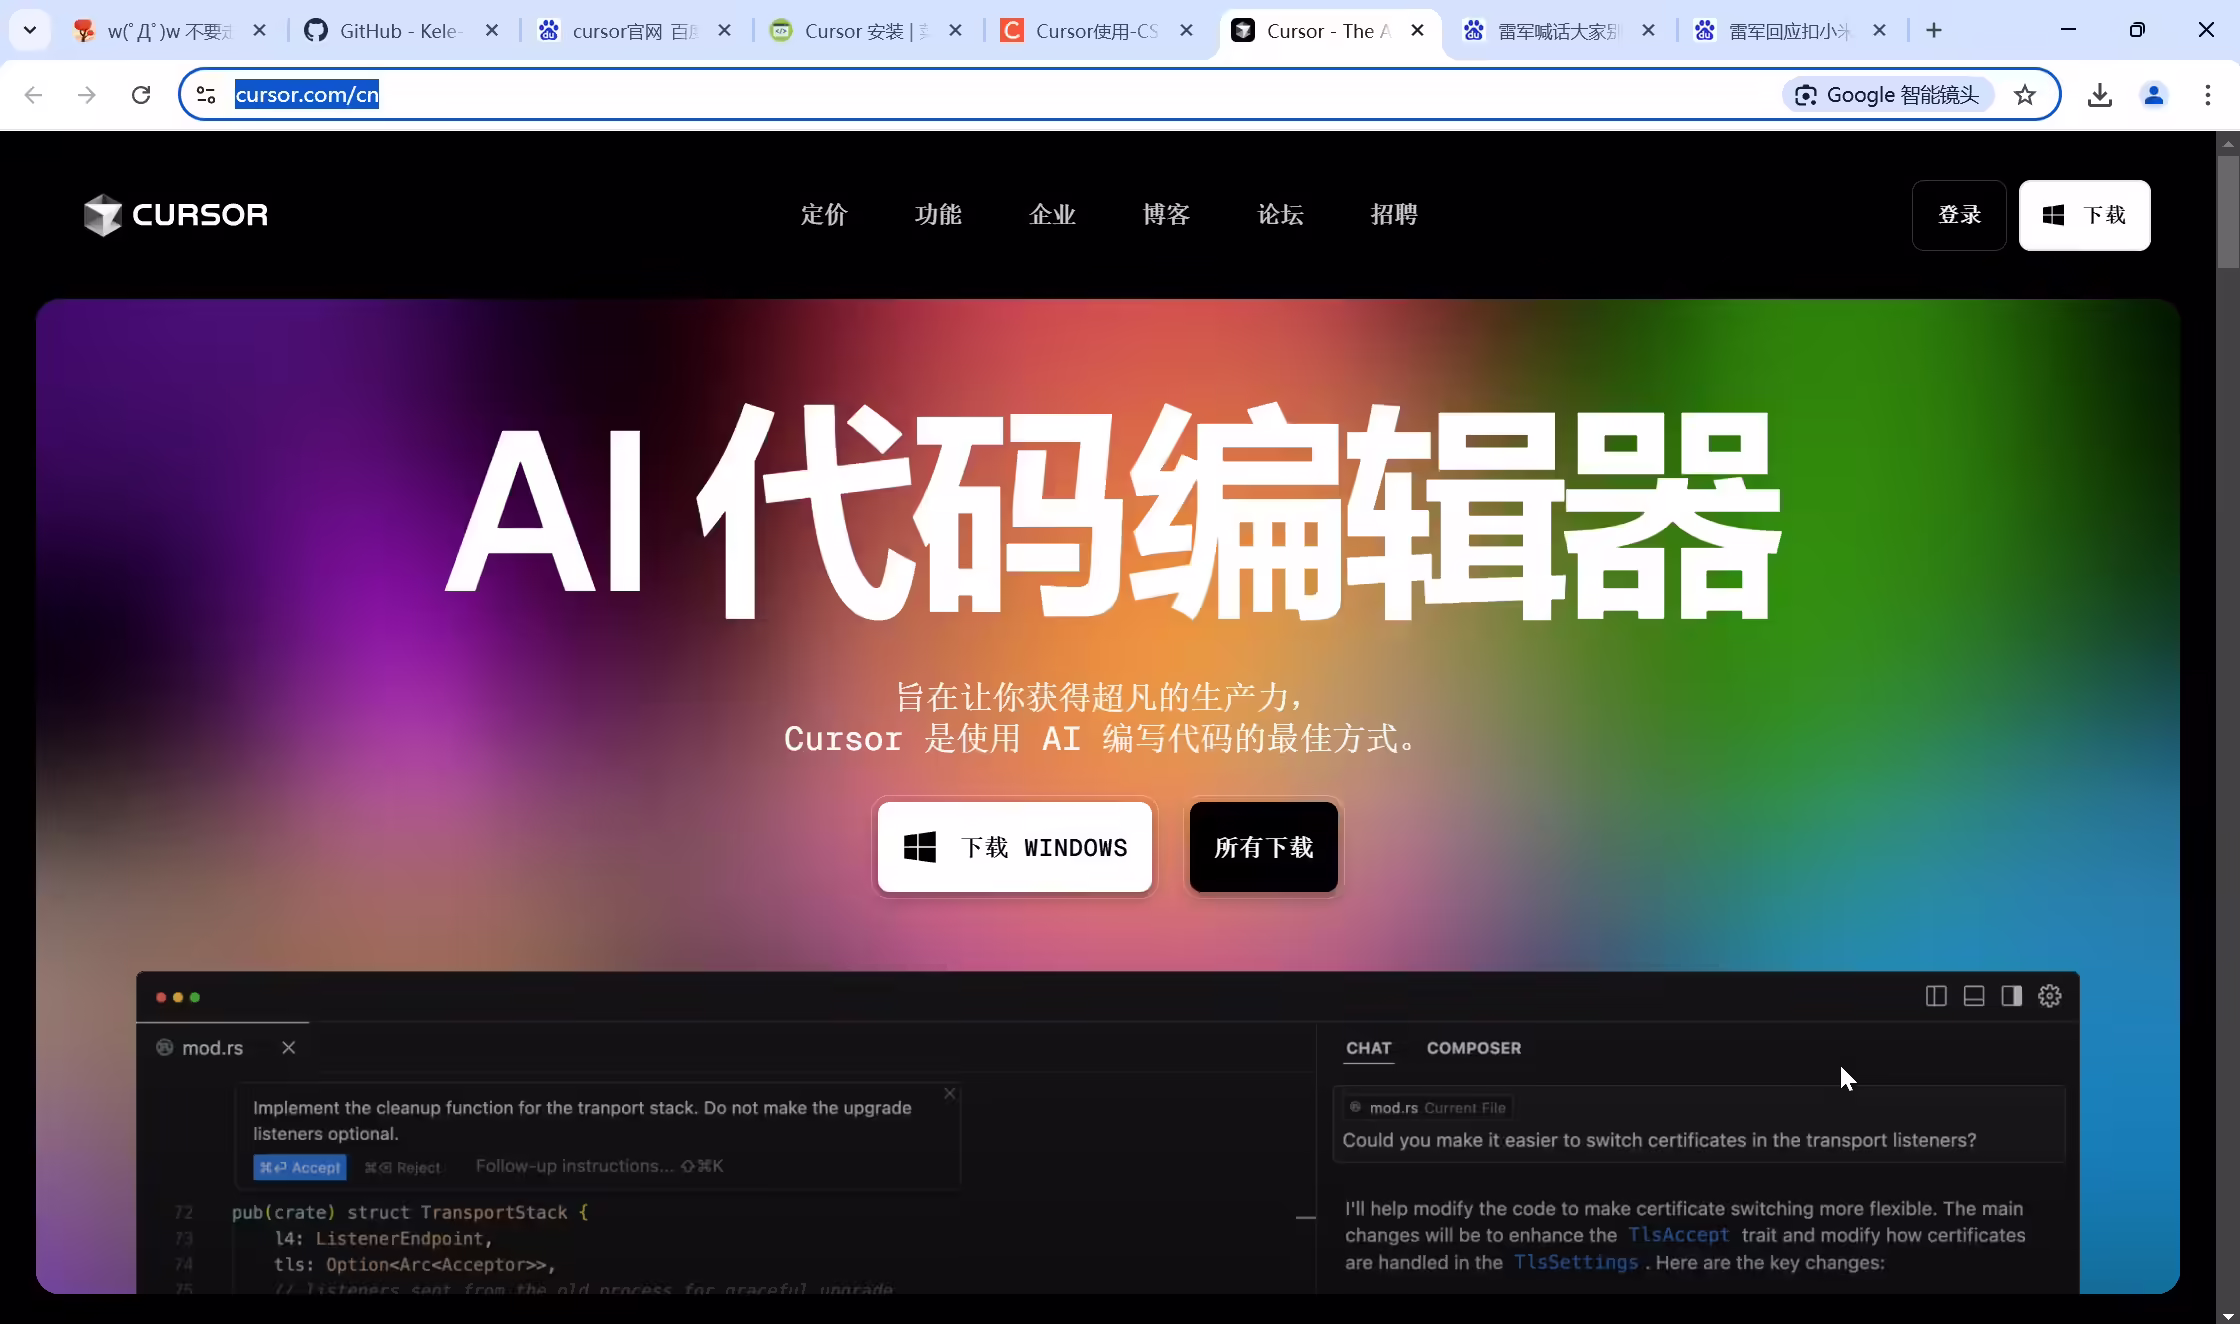
Task: Toggle the bottom panel layout icon in the preview
Action: [x=1974, y=996]
